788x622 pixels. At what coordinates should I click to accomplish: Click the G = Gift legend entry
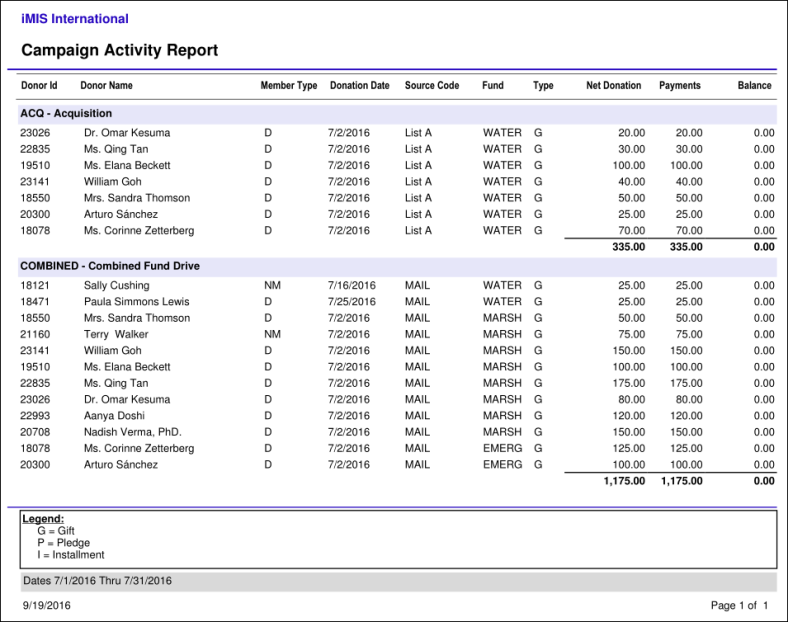pos(56,531)
